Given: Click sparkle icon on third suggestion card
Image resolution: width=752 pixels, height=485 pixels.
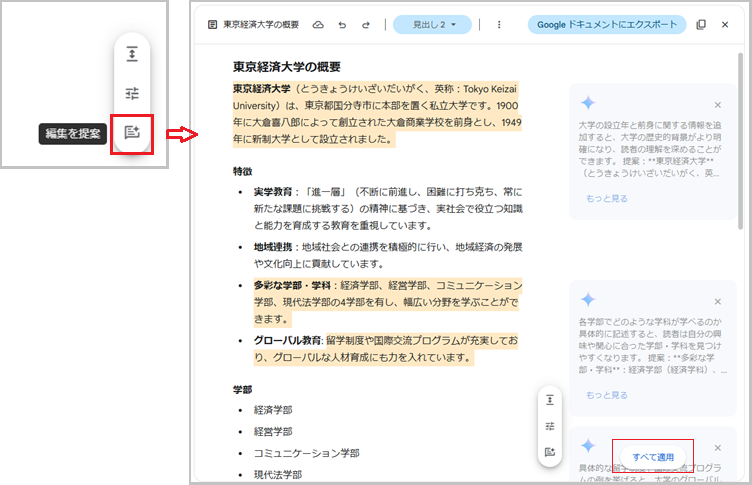Looking at the screenshot, I should [588, 446].
